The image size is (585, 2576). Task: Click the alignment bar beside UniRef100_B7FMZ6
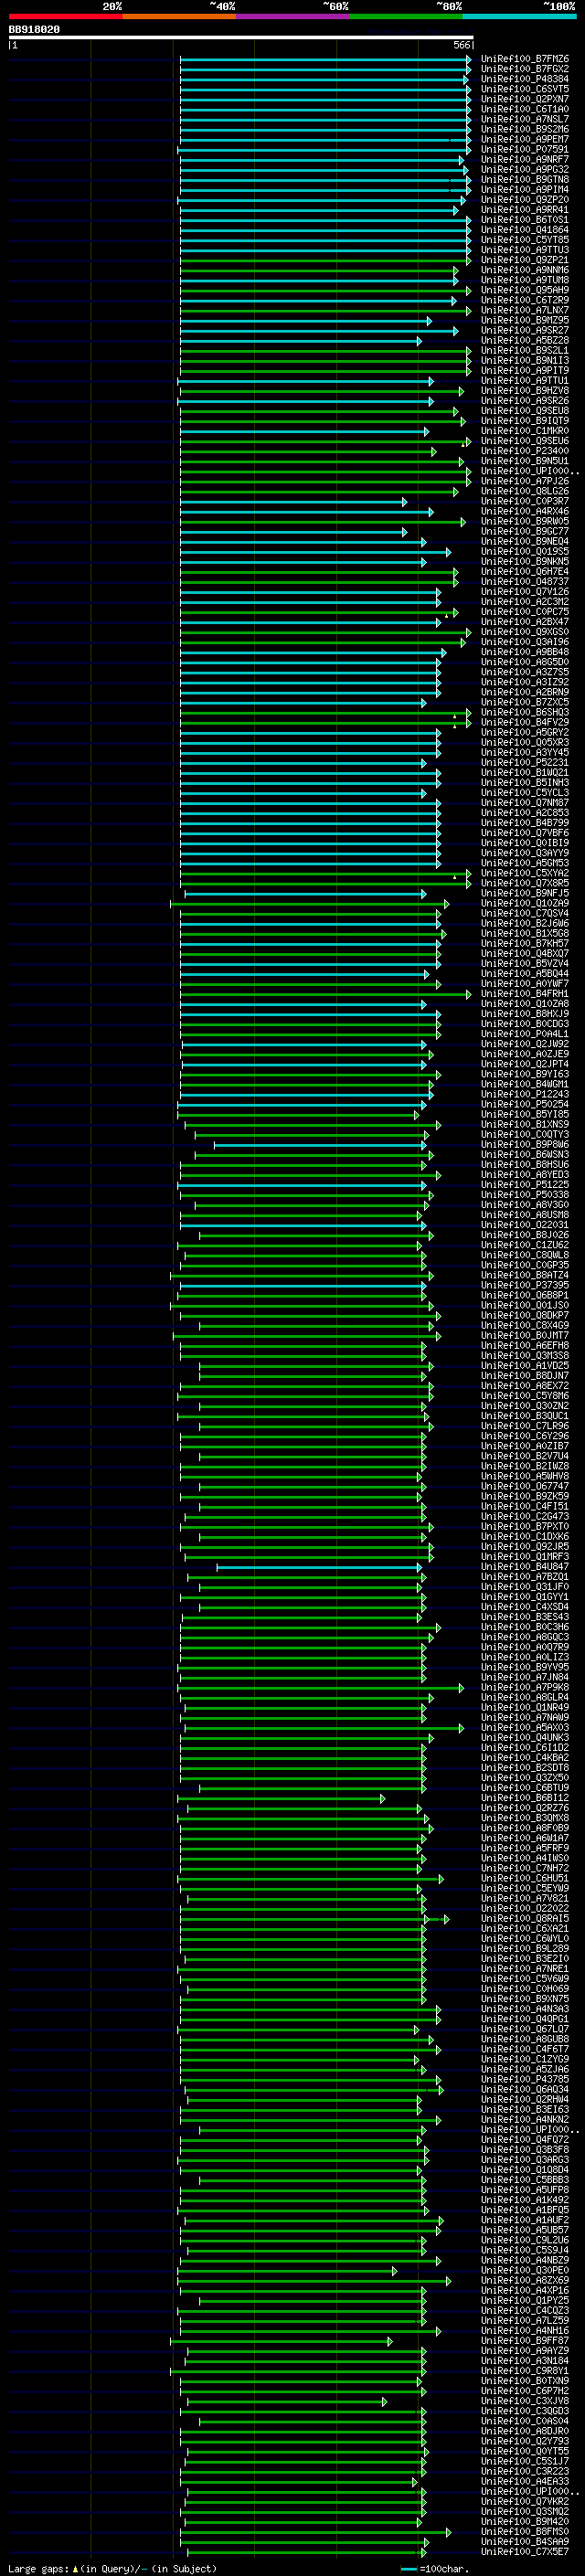click(x=325, y=59)
